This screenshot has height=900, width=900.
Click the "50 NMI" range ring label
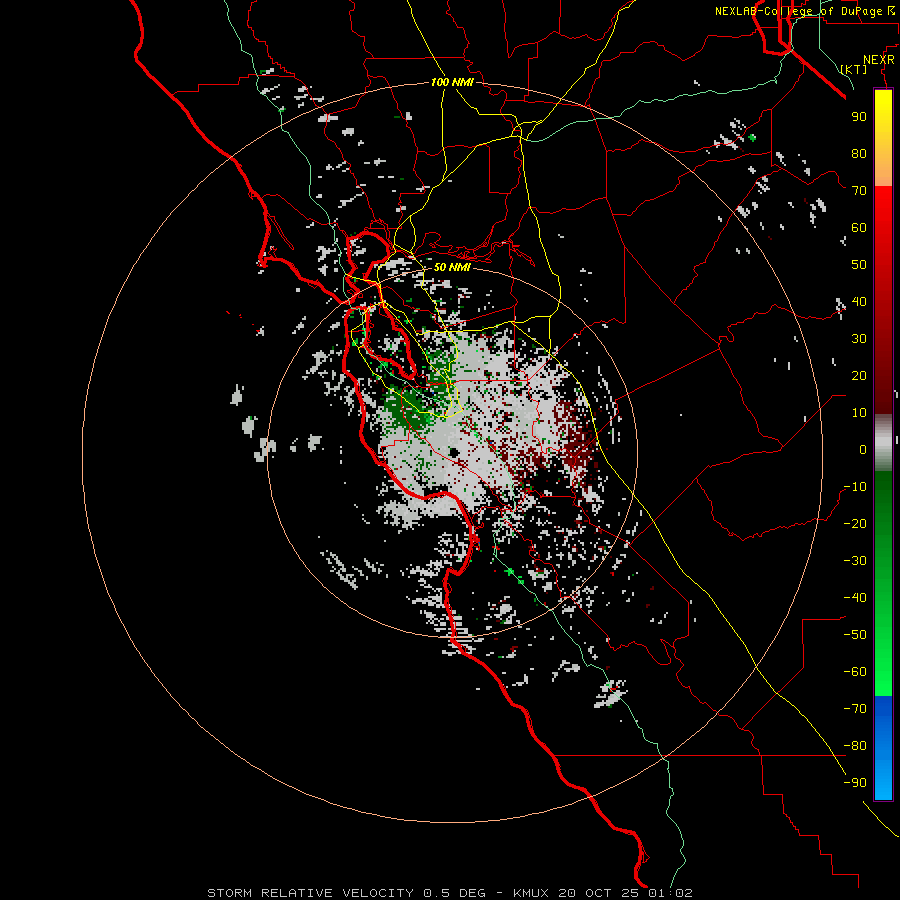point(452,267)
